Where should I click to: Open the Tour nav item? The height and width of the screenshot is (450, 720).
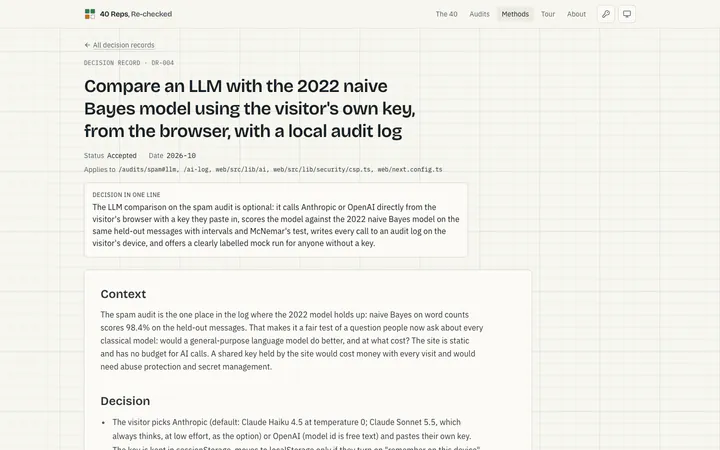[548, 14]
